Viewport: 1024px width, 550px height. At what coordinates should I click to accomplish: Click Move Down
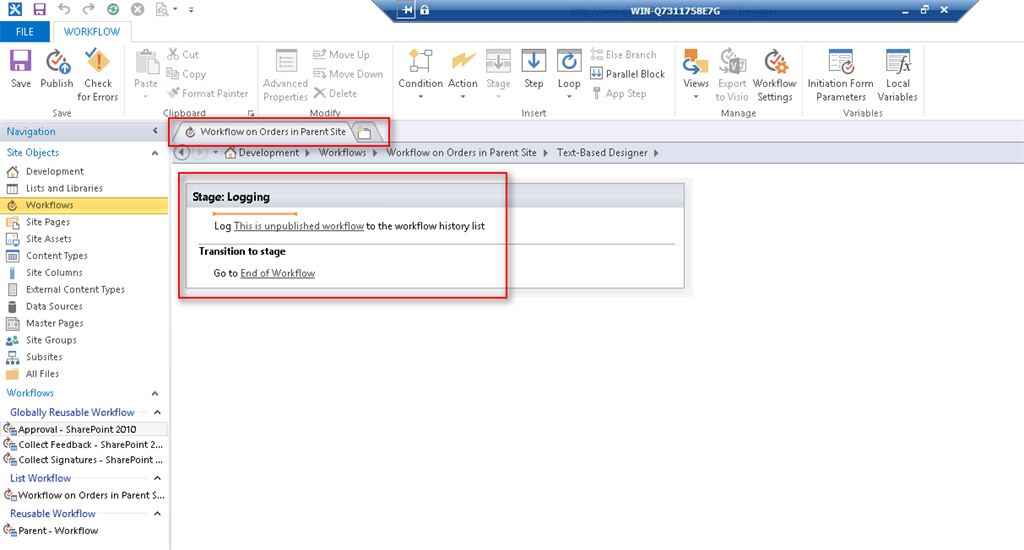tap(348, 74)
